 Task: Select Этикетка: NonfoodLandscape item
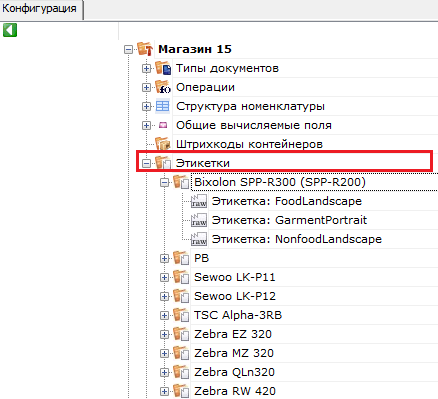[297, 239]
